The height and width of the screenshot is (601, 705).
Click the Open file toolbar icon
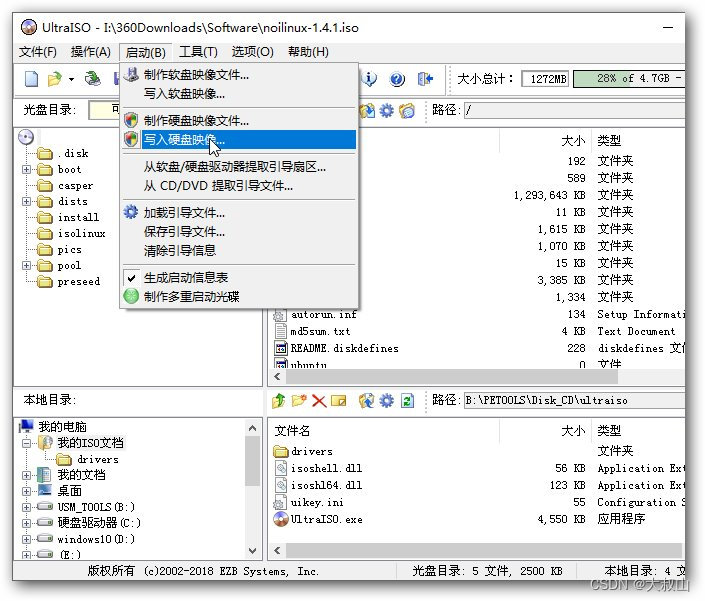coord(55,79)
